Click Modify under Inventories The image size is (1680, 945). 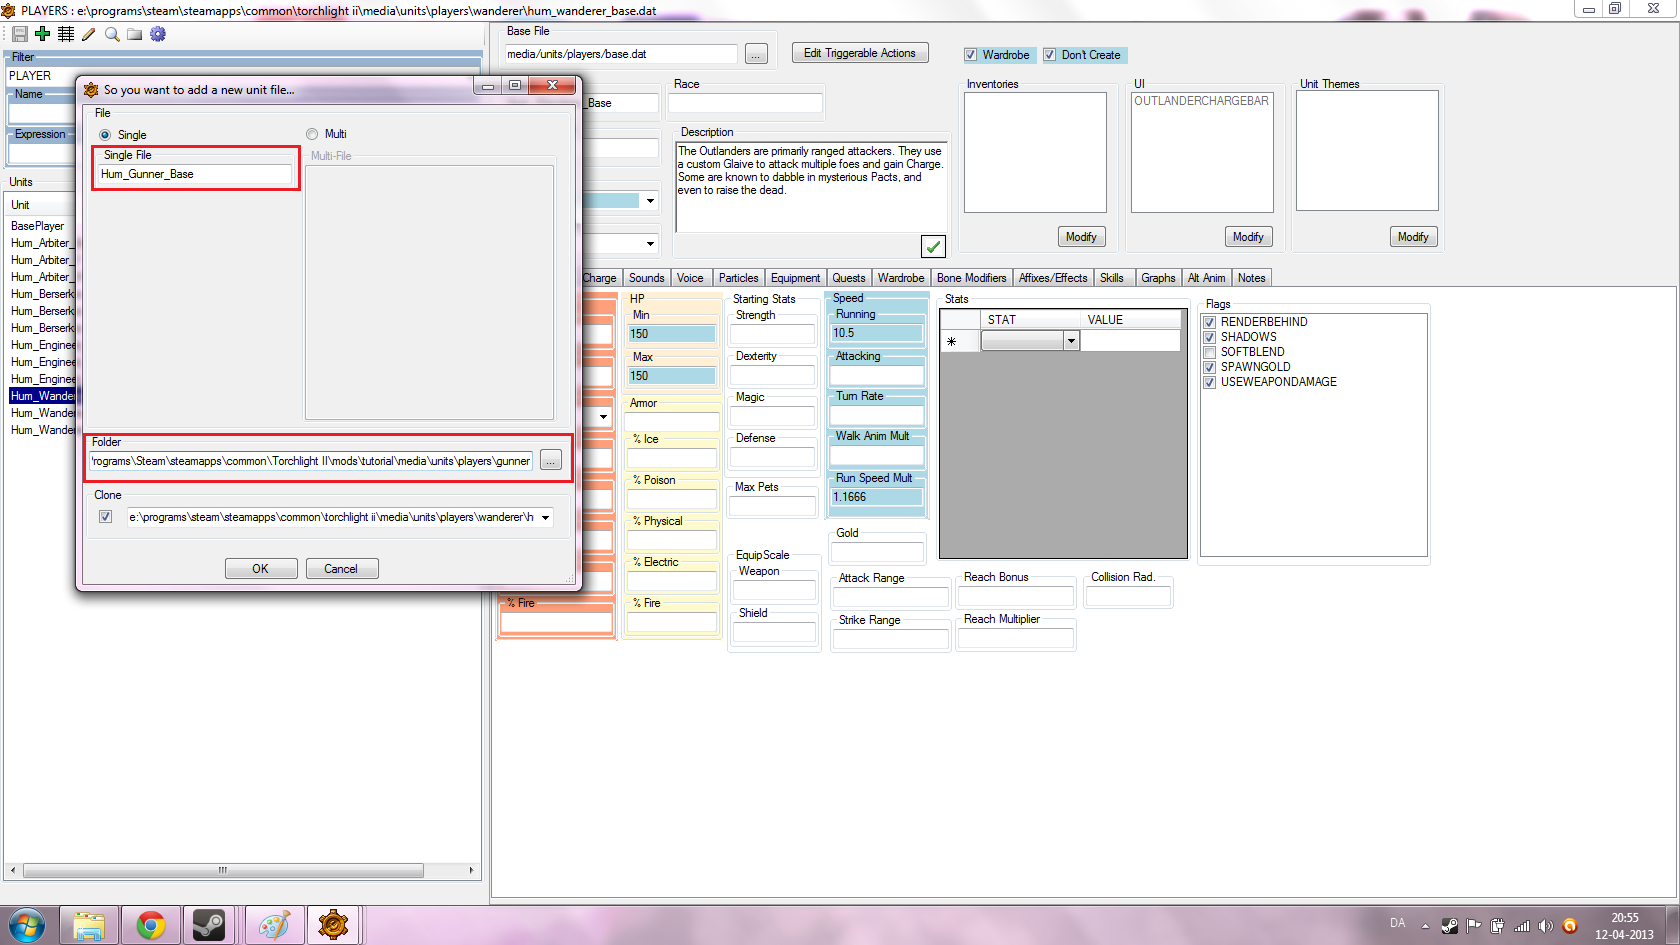[1081, 237]
